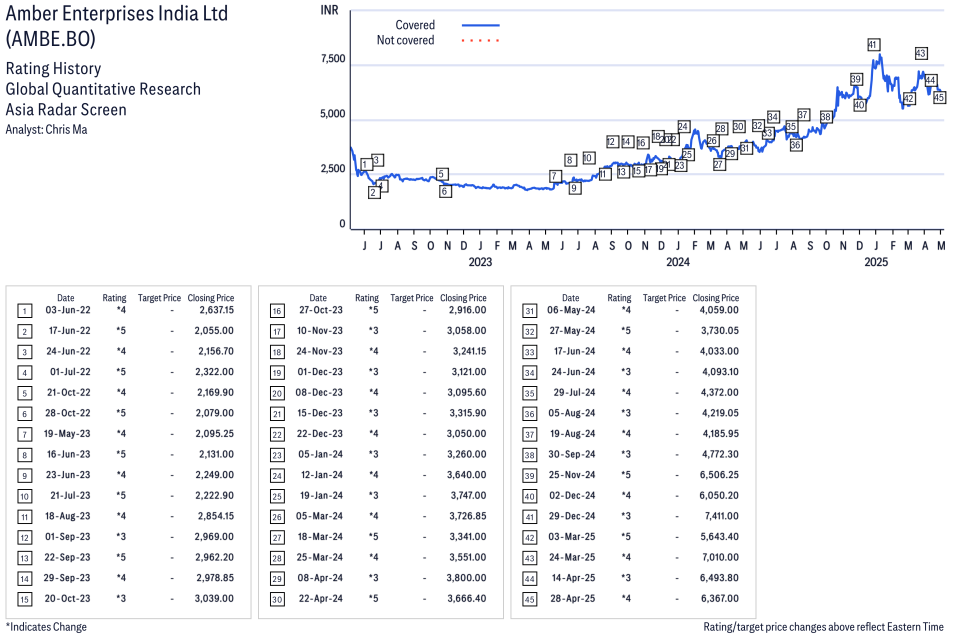Image resolution: width=955 pixels, height=634 pixels.
Task: Click the Closing Price header in the third table
Action: point(716,298)
